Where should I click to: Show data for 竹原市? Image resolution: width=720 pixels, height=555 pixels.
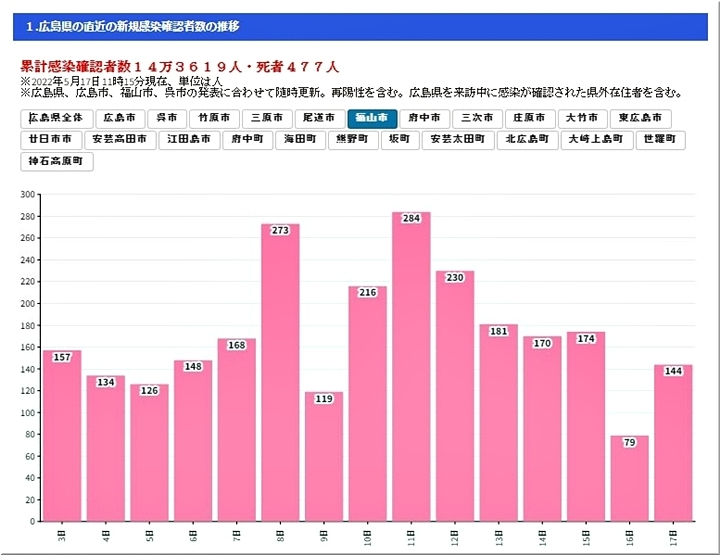click(214, 118)
